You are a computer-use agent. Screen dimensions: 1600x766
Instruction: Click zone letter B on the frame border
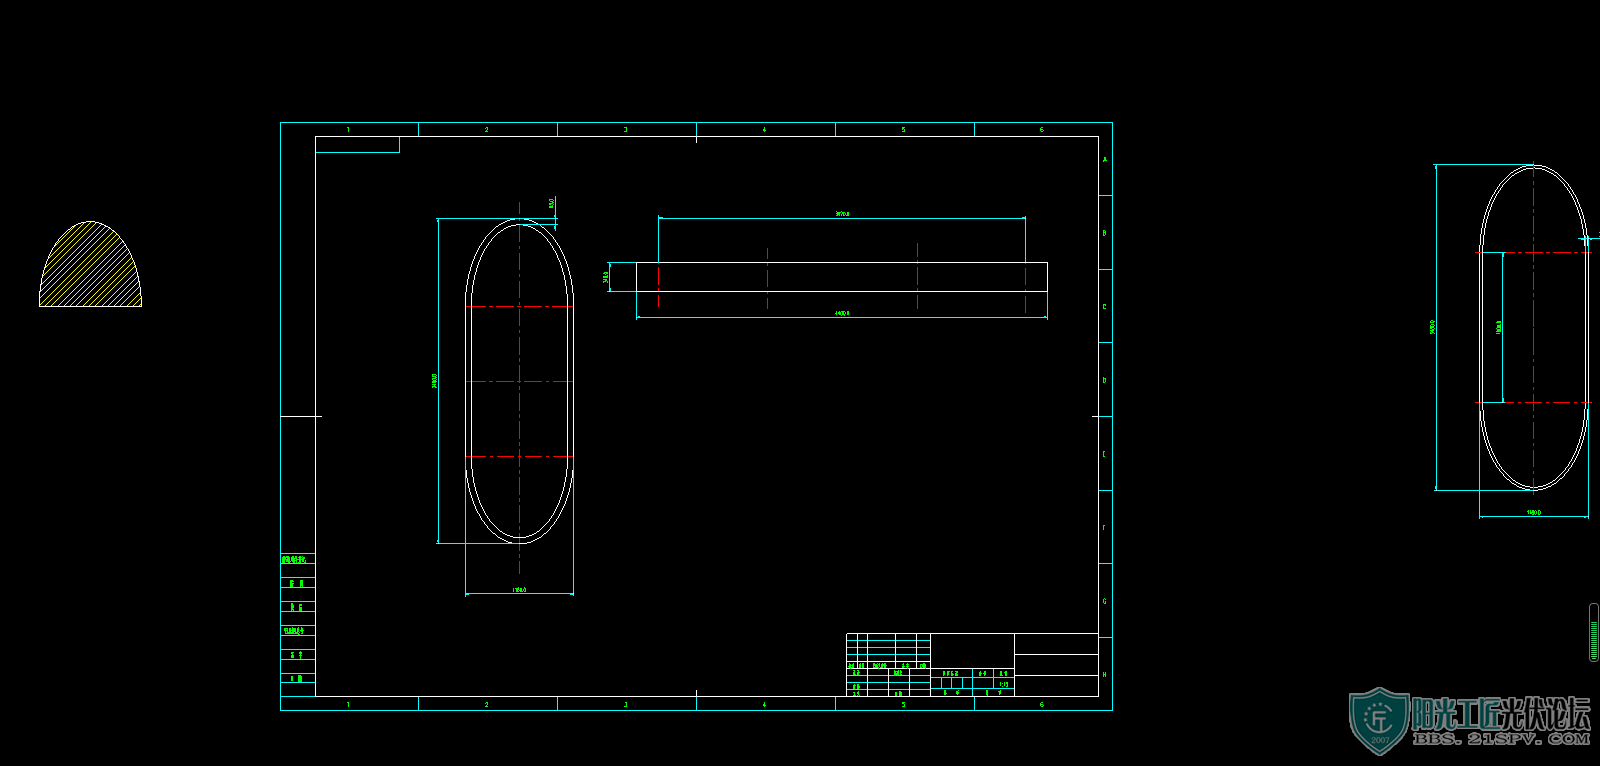pos(1105,233)
